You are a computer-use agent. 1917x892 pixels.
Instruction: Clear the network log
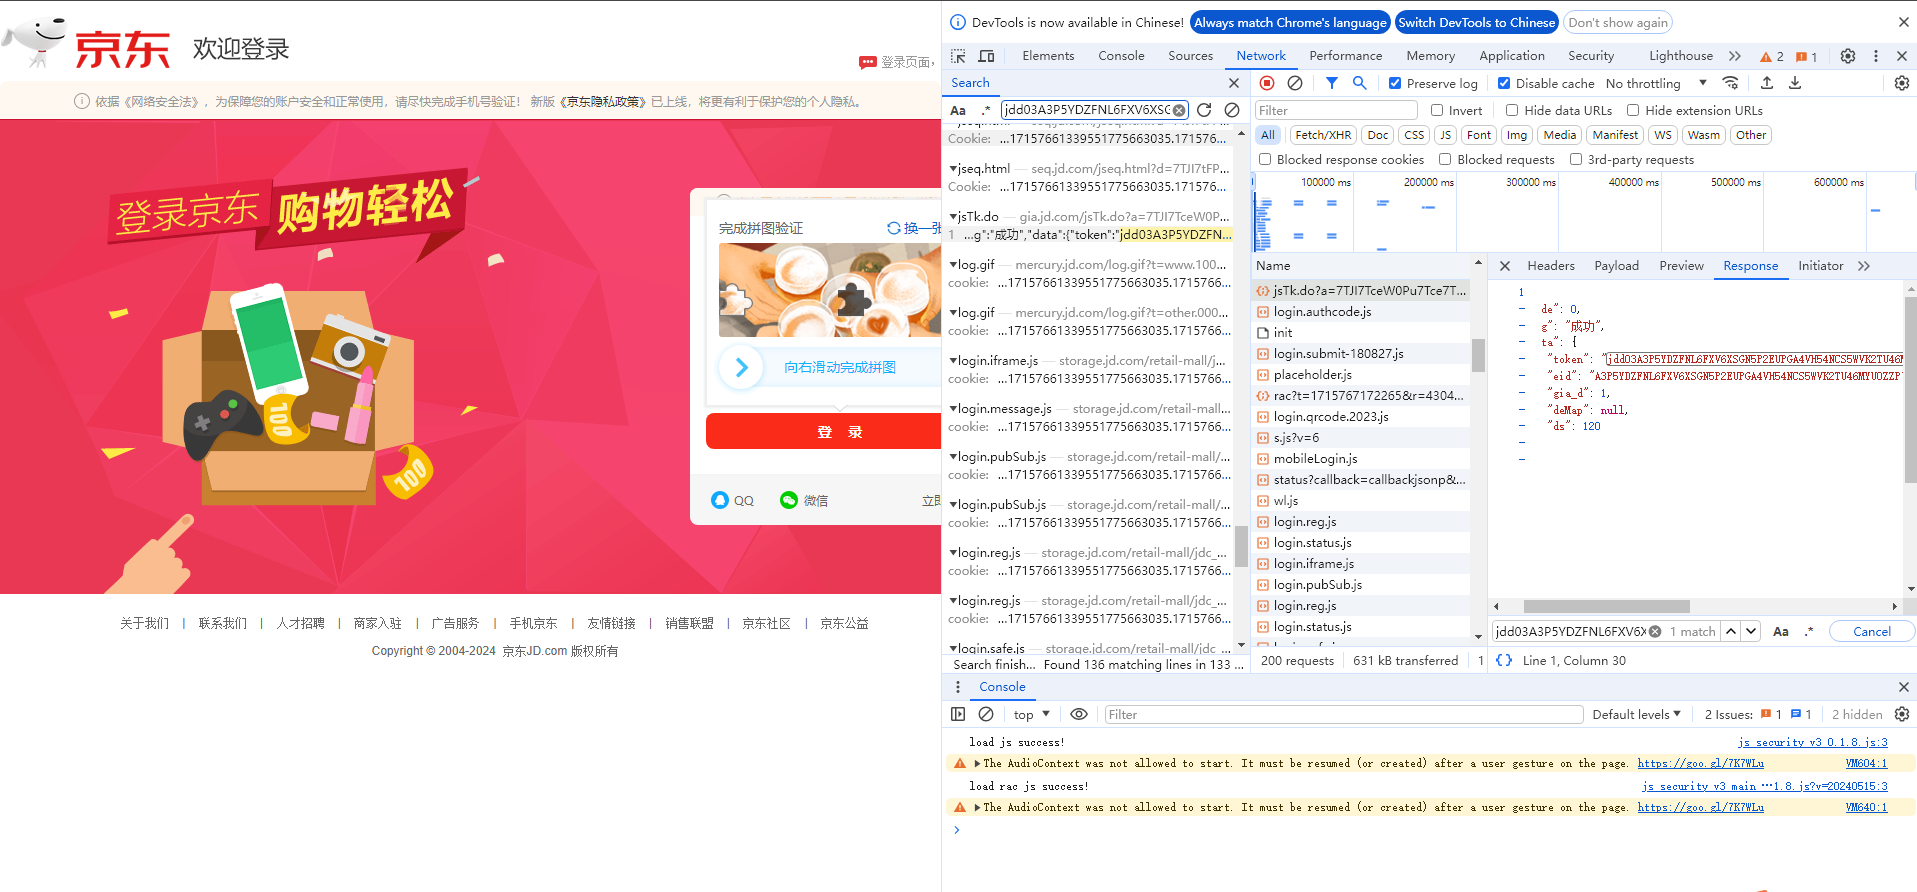coord(1295,83)
